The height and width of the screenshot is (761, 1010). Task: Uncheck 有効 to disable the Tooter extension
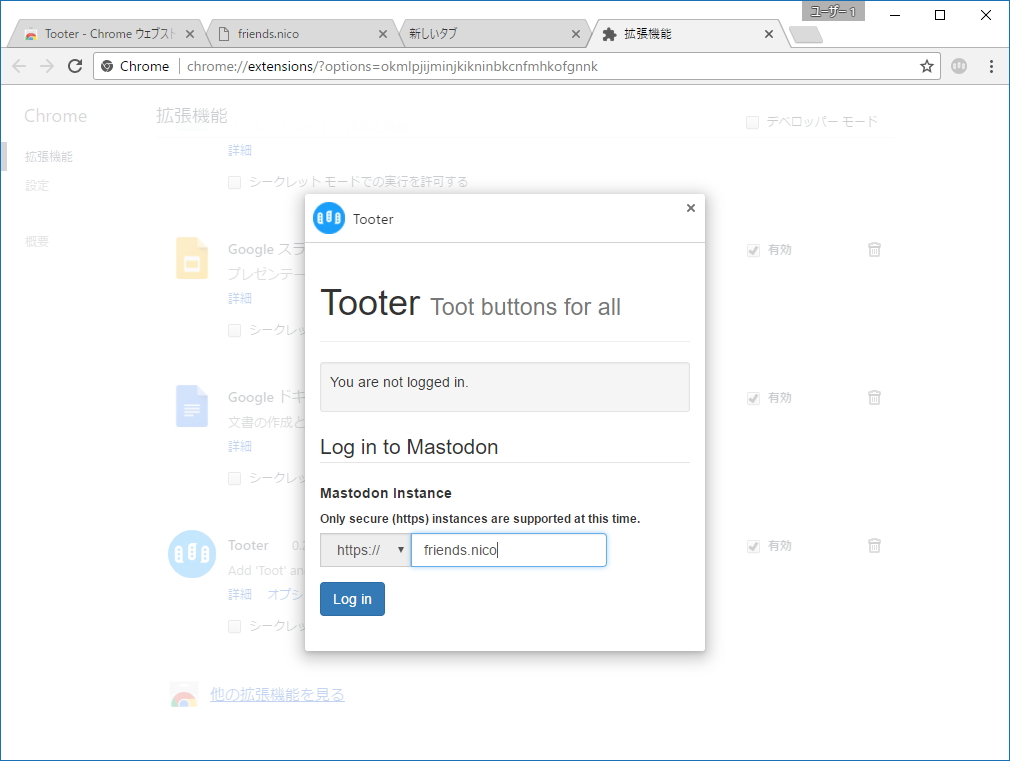pyautogui.click(x=753, y=546)
